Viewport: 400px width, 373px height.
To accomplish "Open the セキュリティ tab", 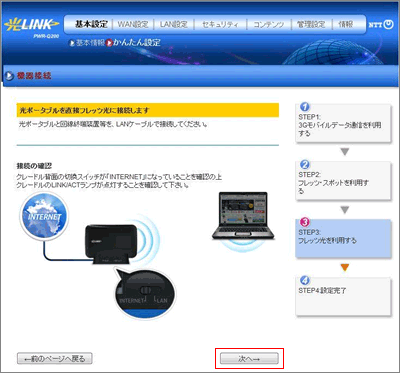I will point(220,24).
